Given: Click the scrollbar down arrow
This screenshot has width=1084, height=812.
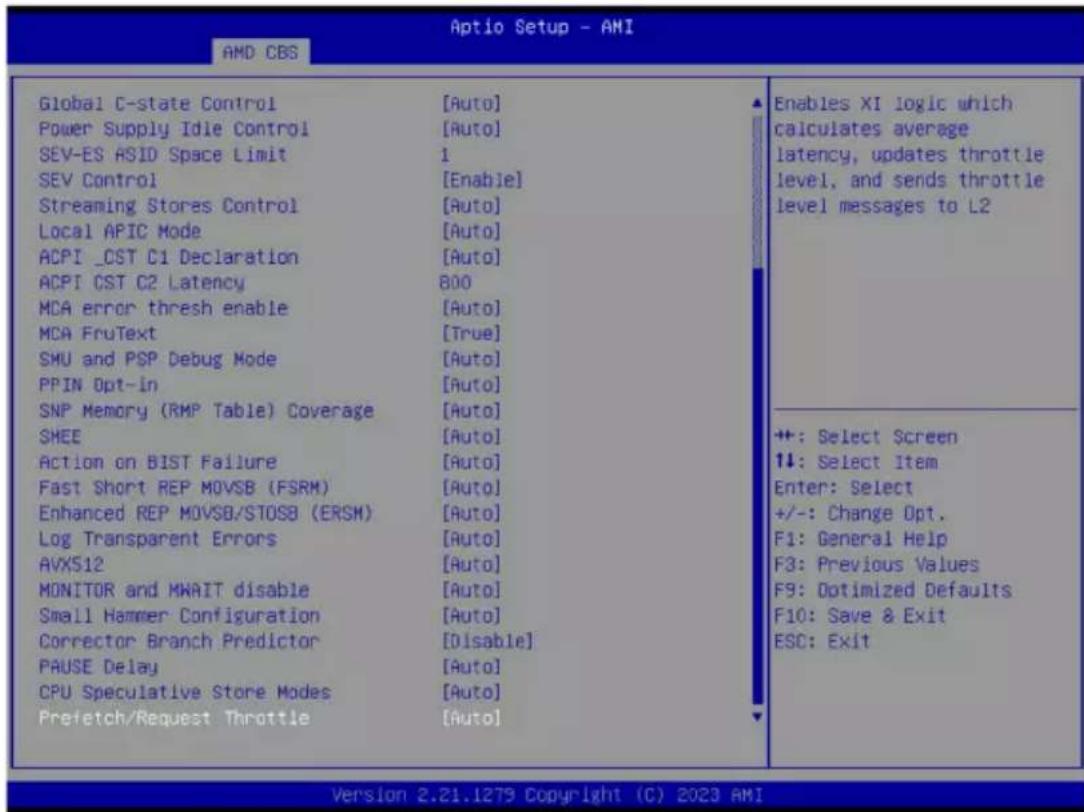Looking at the screenshot, I should 757,717.
